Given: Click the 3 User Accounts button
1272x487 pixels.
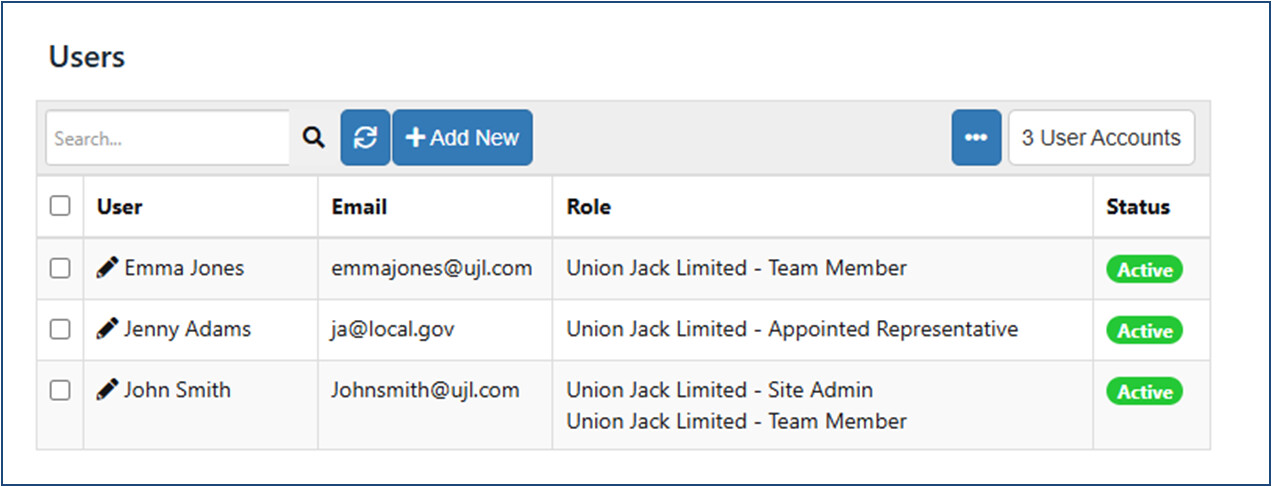Looking at the screenshot, I should (1101, 138).
